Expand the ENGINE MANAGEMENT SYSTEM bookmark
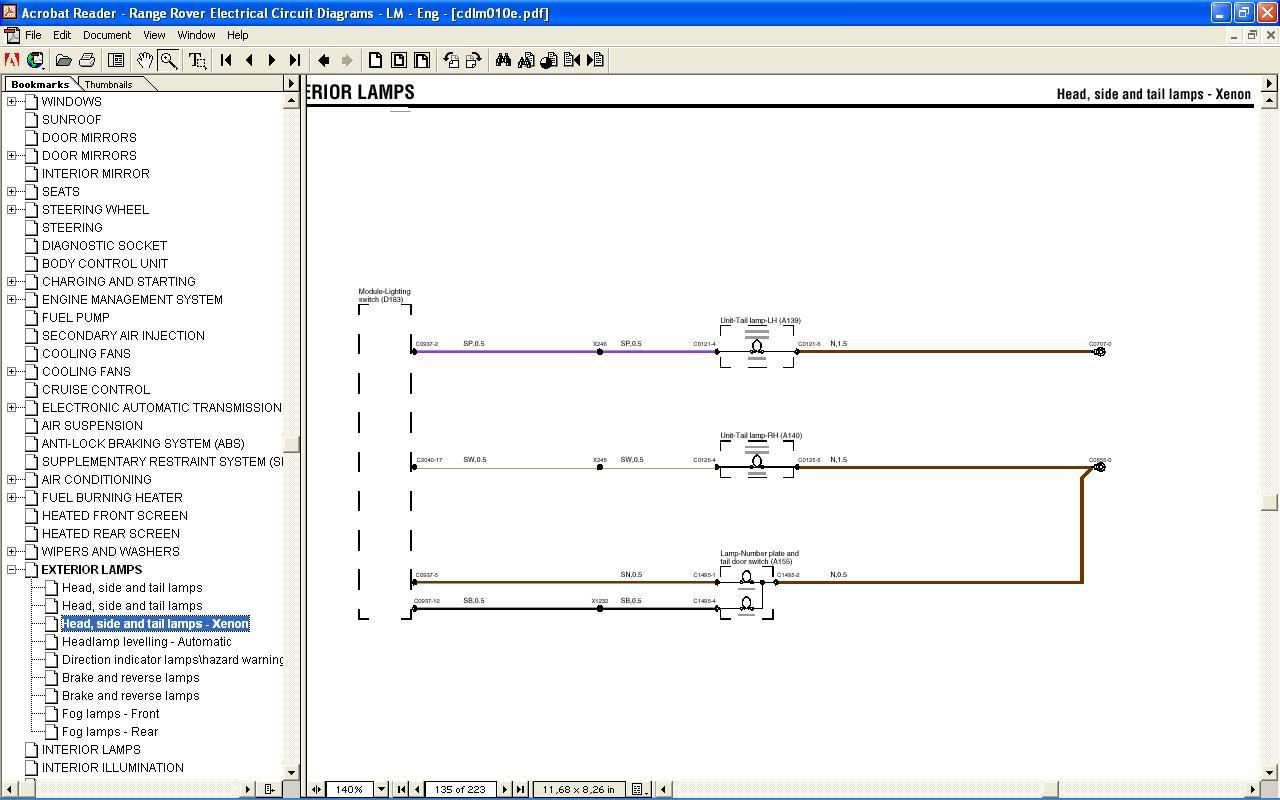Screen dimensions: 1280x800 (x=12, y=299)
